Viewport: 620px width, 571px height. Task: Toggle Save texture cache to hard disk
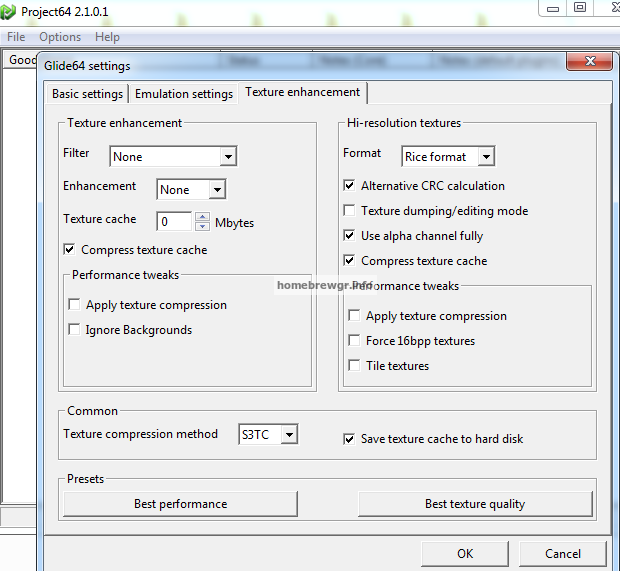pyautogui.click(x=349, y=439)
